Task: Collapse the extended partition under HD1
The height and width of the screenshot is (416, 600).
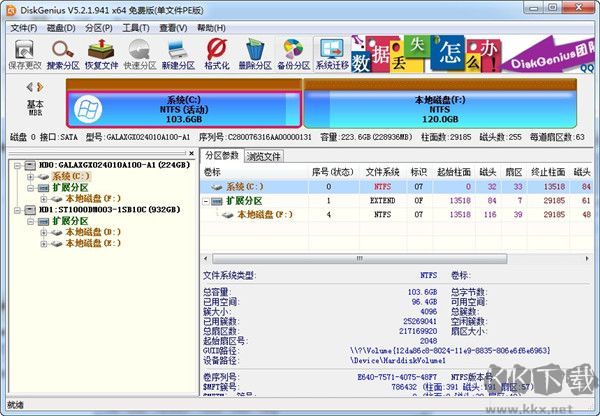Action: coord(30,221)
